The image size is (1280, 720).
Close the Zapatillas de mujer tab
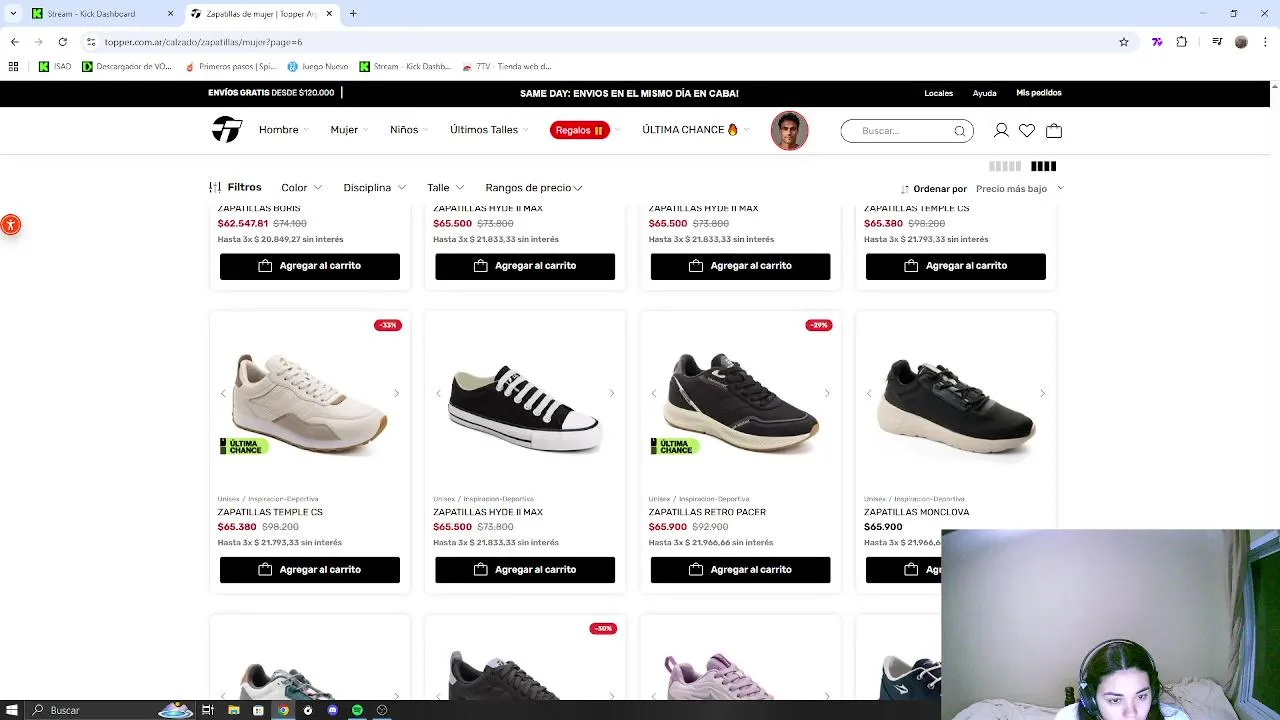[329, 14]
